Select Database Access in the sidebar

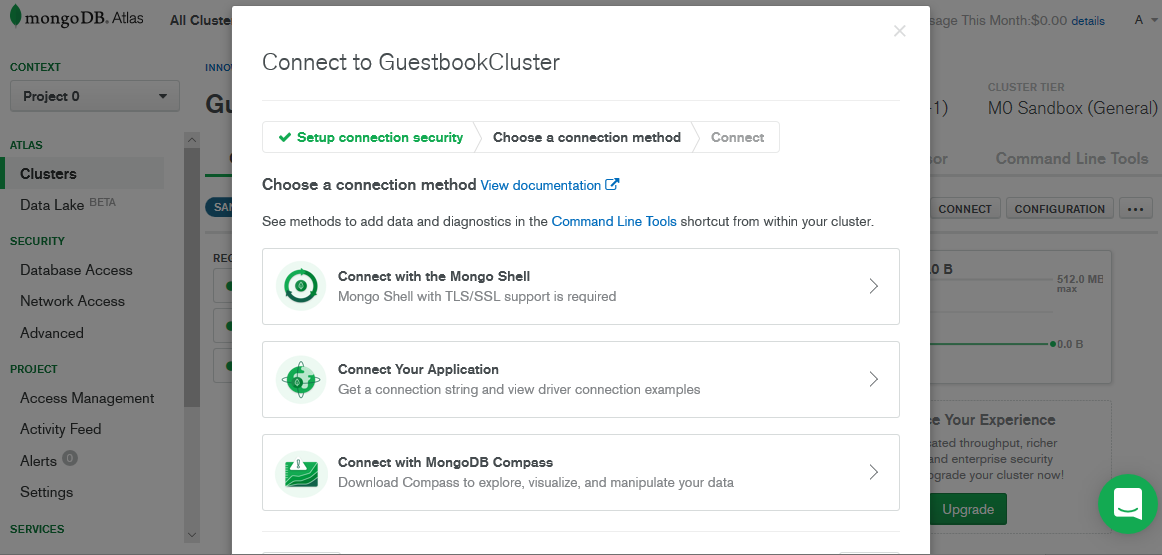(x=76, y=270)
